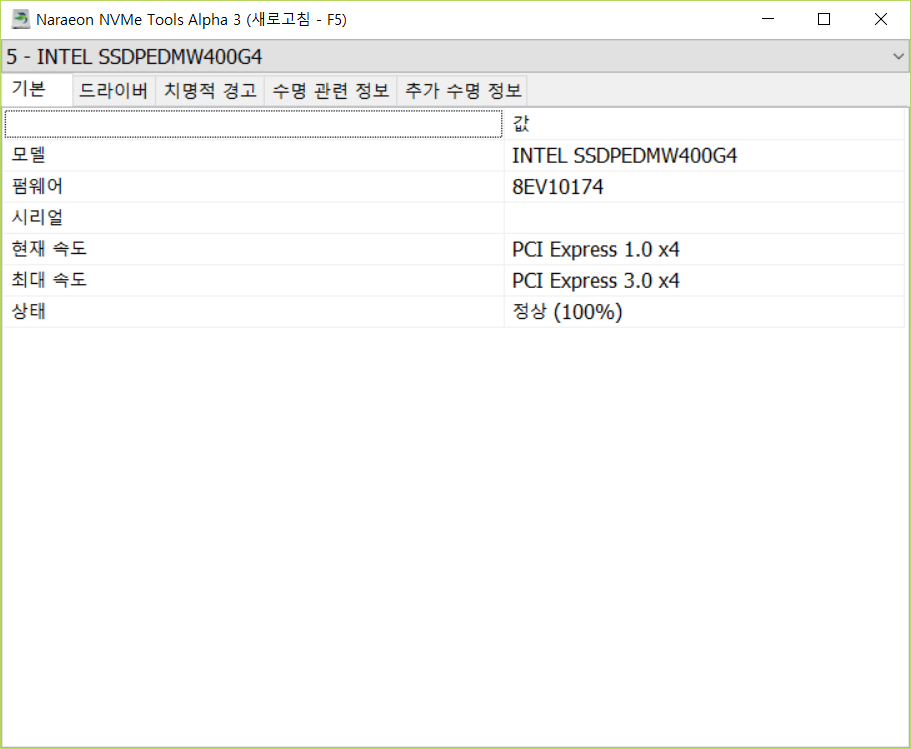Go to the 수명 관련 정보 tab

[x=331, y=91]
